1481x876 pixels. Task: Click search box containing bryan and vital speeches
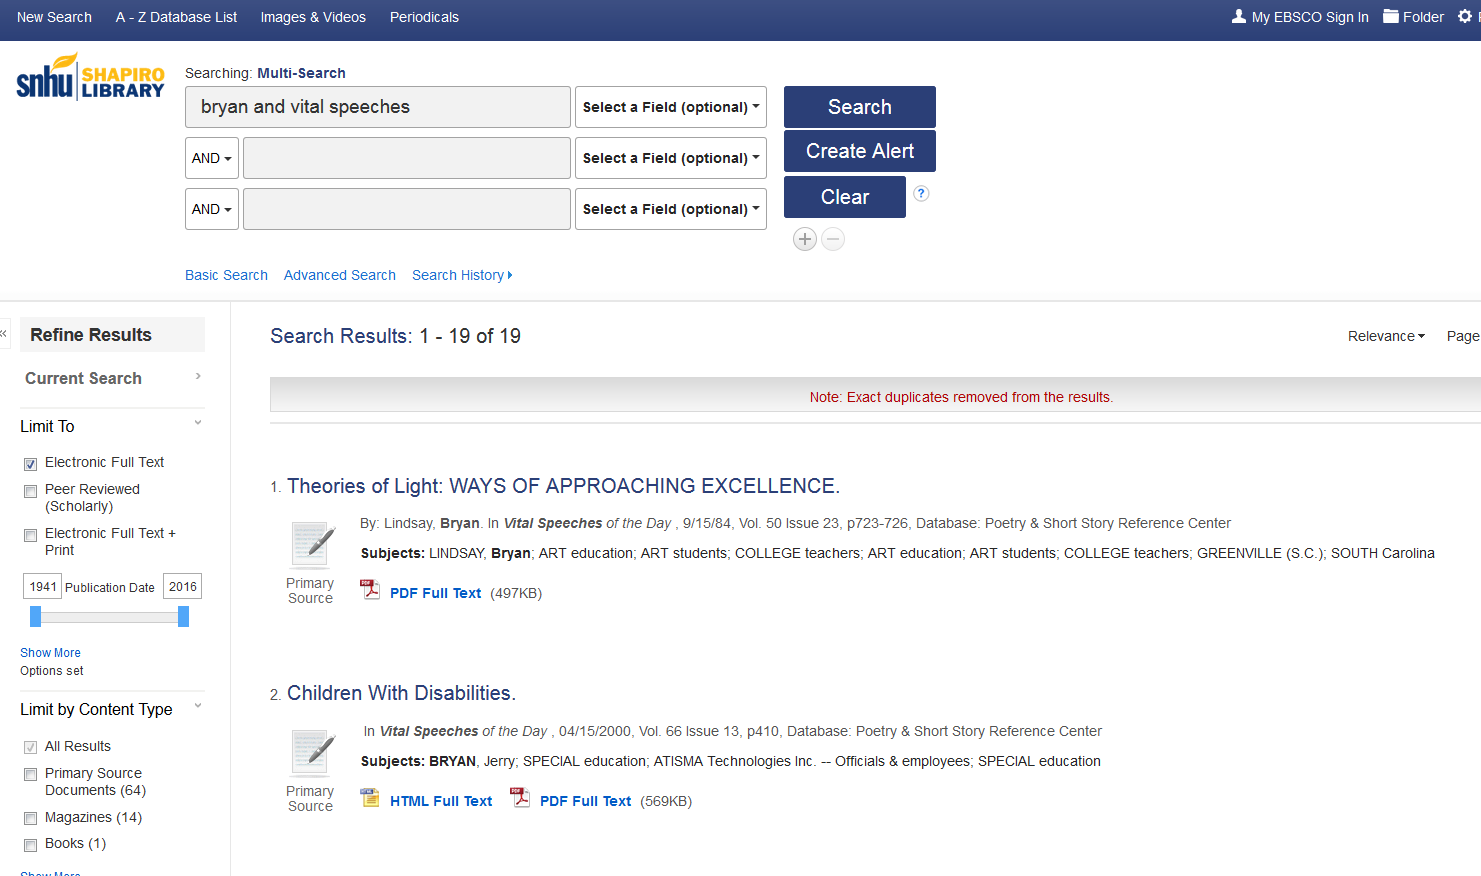pos(378,107)
